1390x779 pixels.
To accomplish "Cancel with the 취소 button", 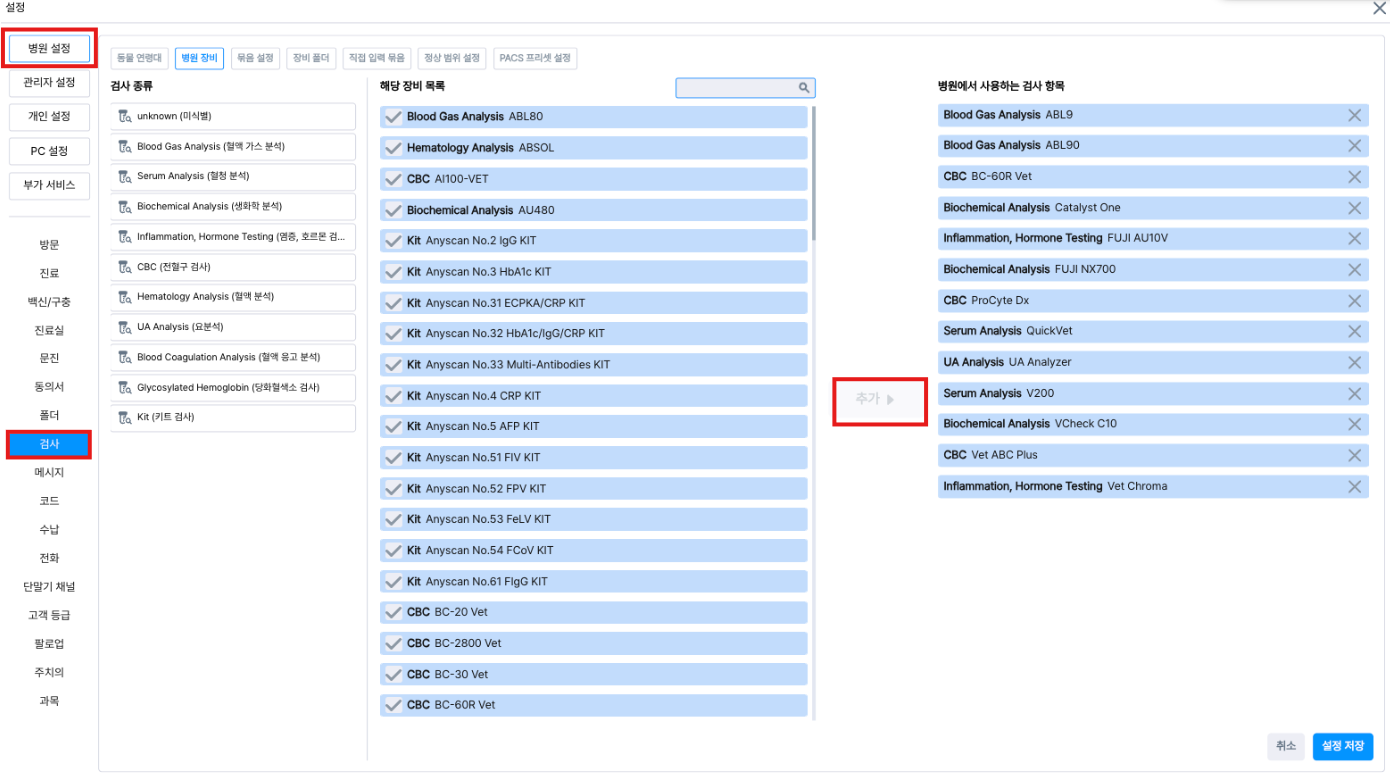I will [x=1286, y=746].
